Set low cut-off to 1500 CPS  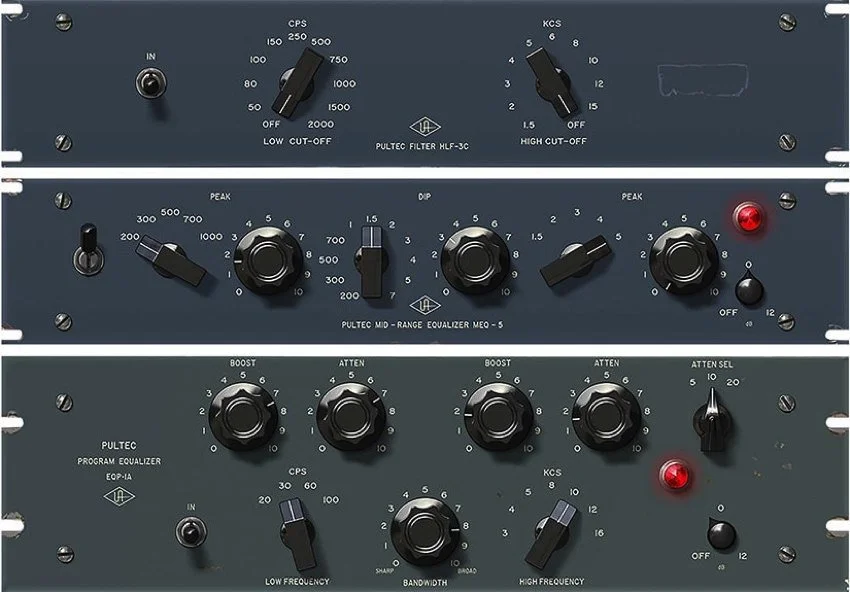point(339,107)
